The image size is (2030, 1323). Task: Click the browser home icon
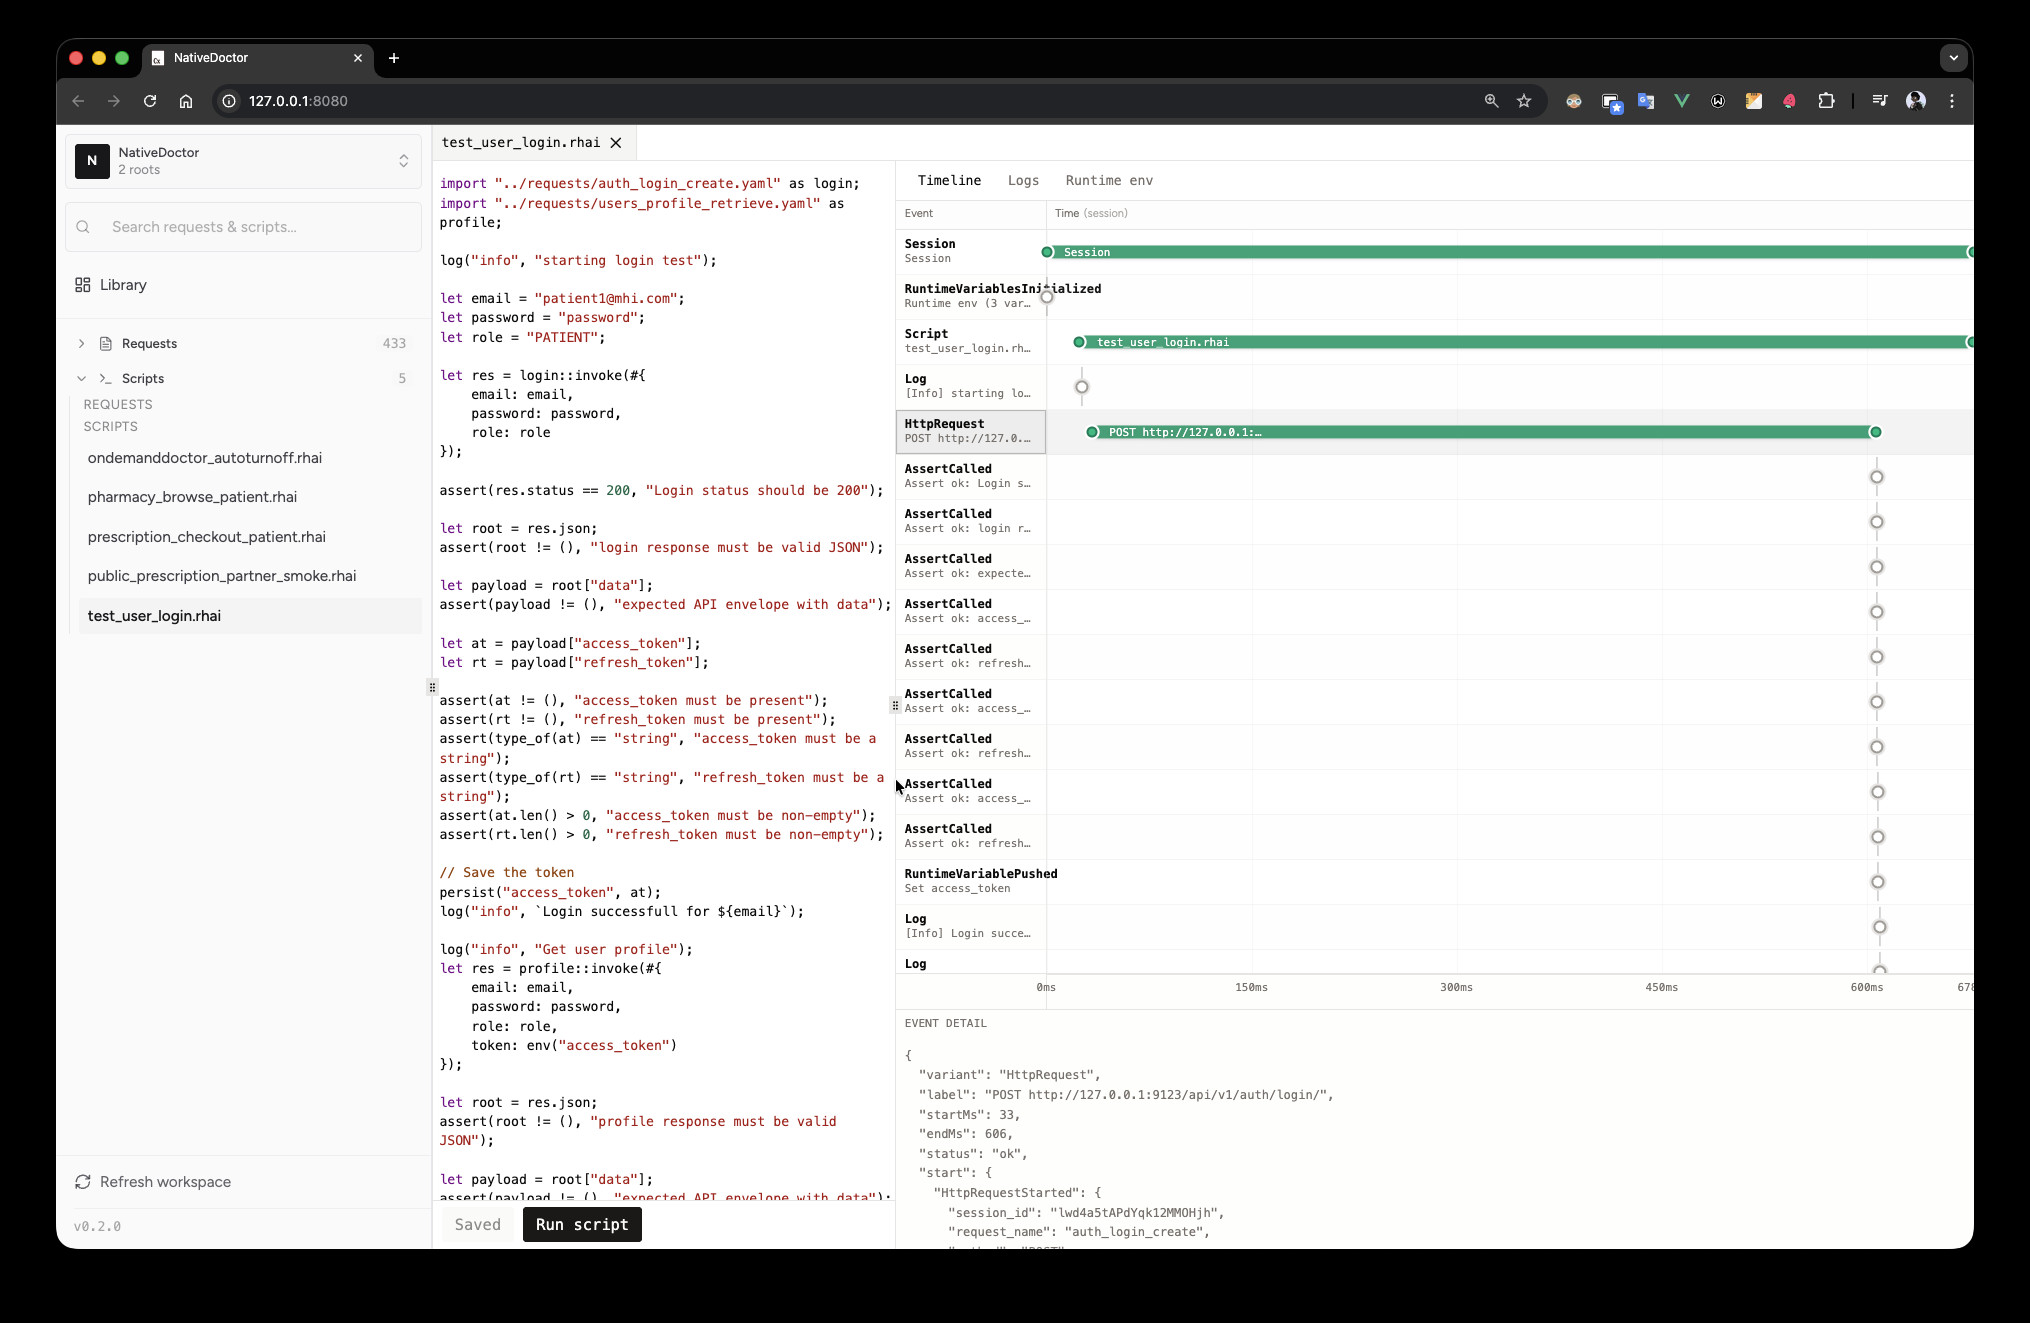186,101
